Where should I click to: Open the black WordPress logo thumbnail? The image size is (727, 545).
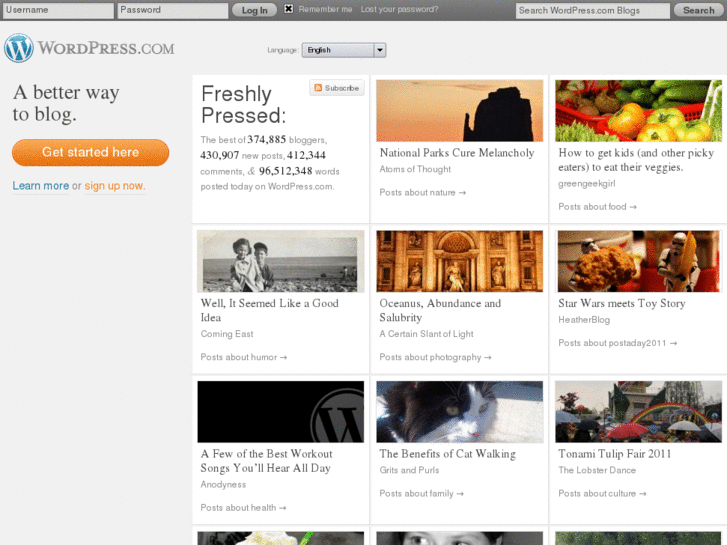(281, 411)
